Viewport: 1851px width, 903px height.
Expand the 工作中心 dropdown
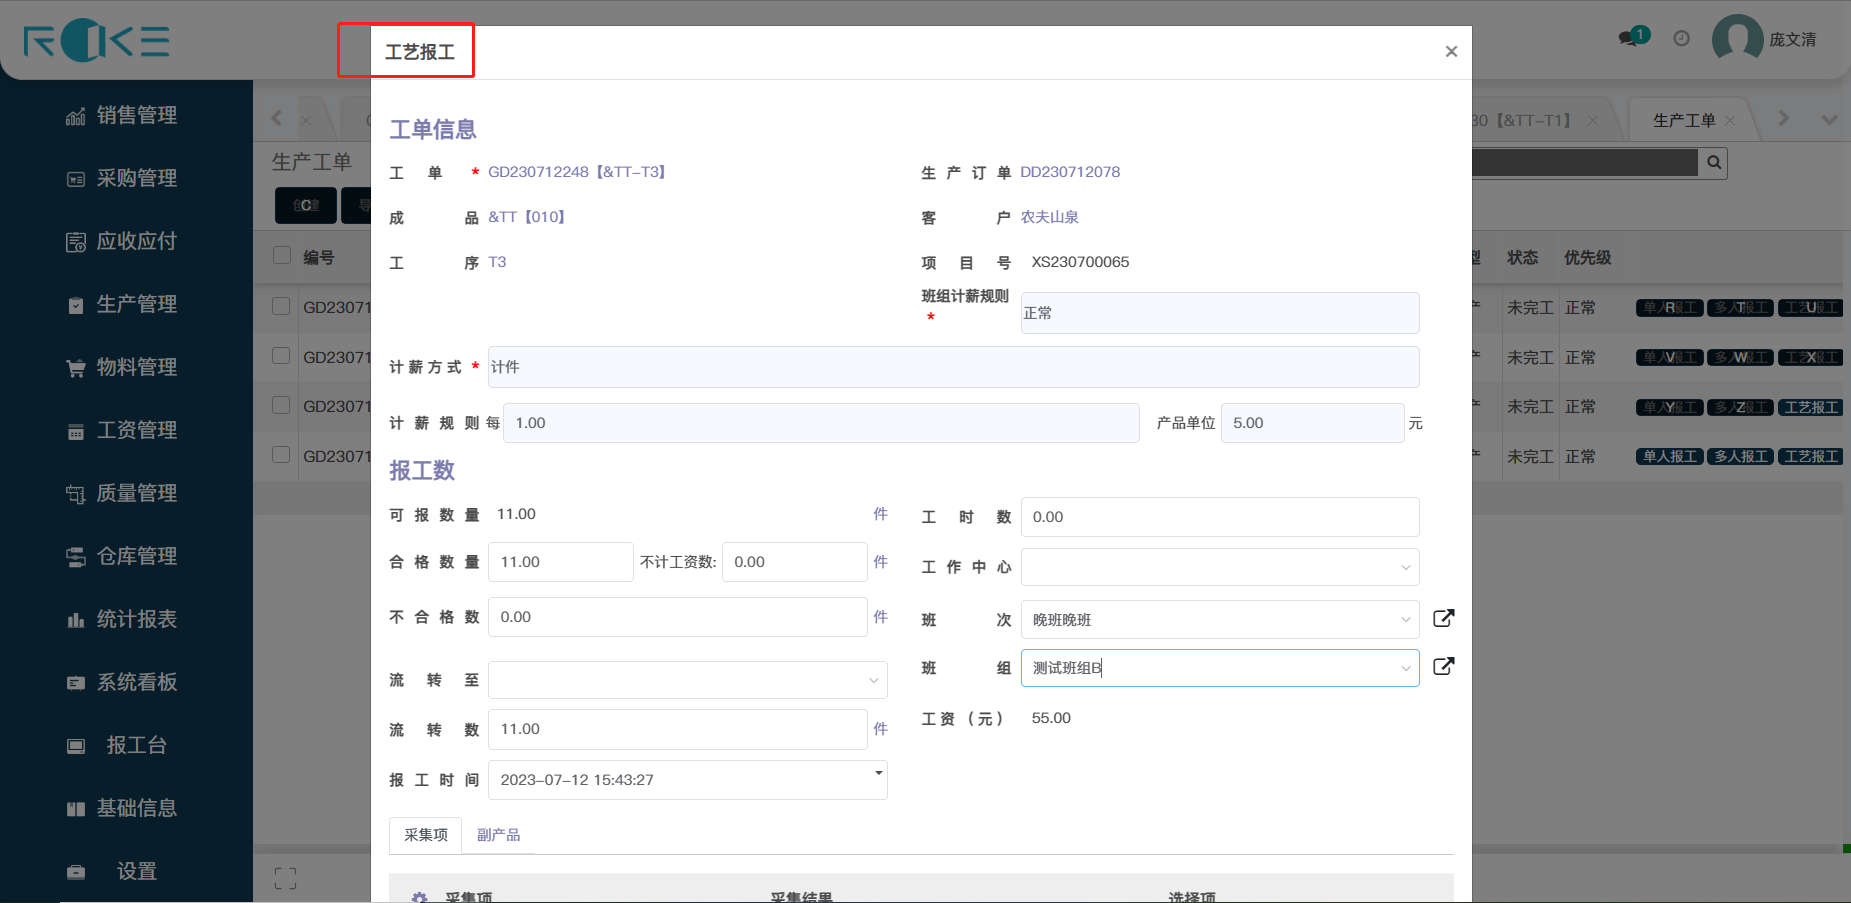(x=1219, y=567)
